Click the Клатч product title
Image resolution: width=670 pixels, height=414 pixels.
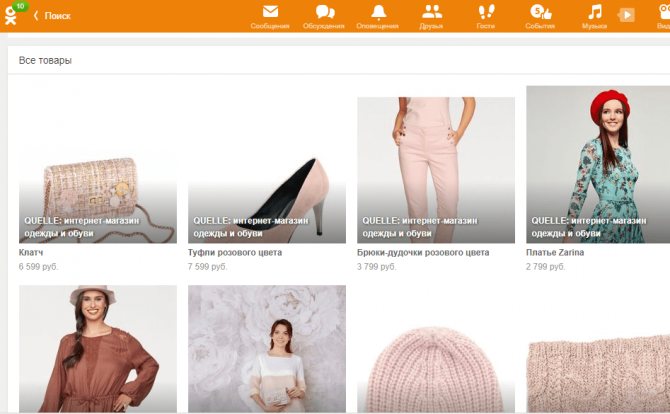point(31,253)
